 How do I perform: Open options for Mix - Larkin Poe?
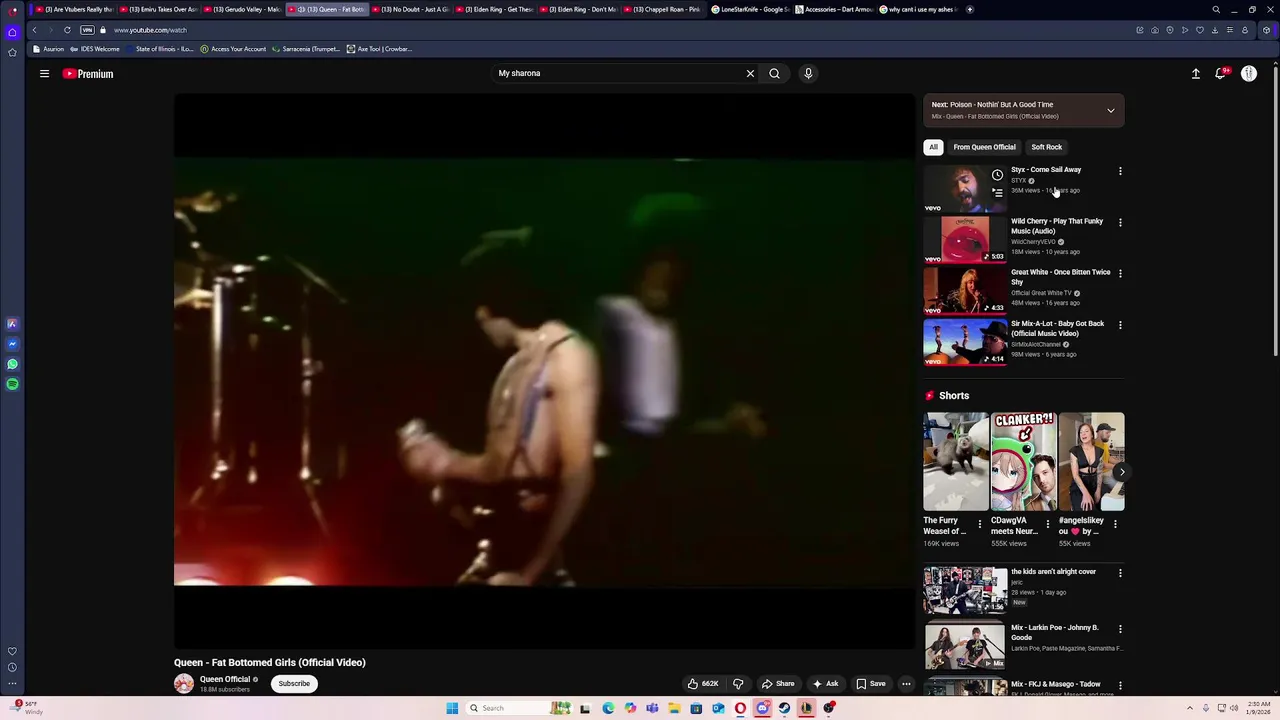click(x=1120, y=629)
